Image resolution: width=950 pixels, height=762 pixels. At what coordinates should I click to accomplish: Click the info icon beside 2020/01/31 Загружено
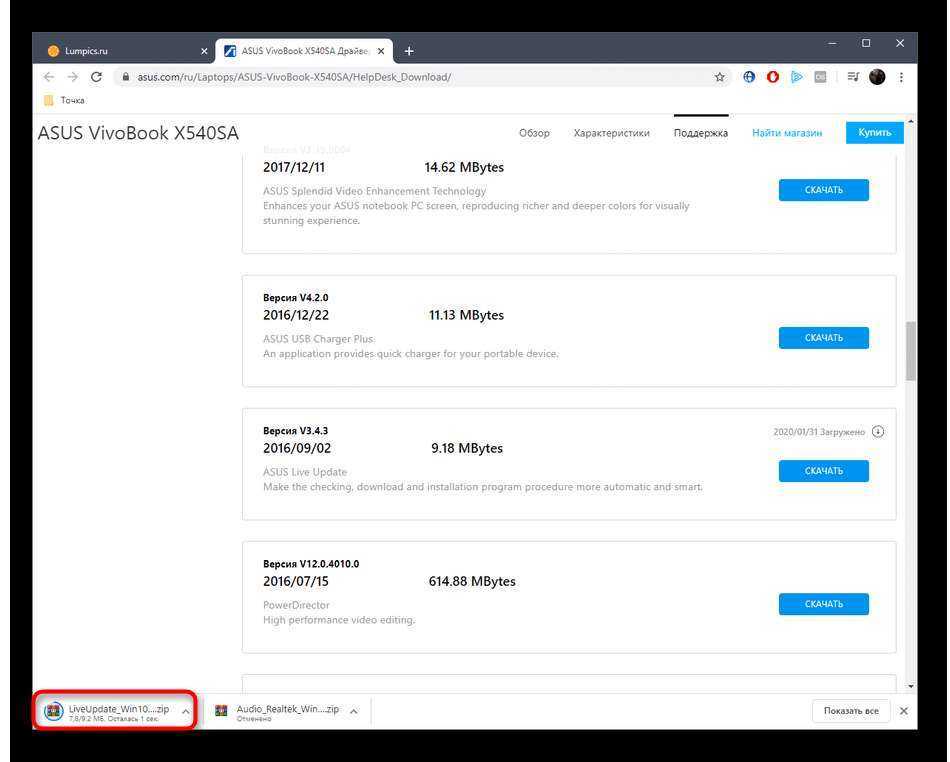[878, 432]
